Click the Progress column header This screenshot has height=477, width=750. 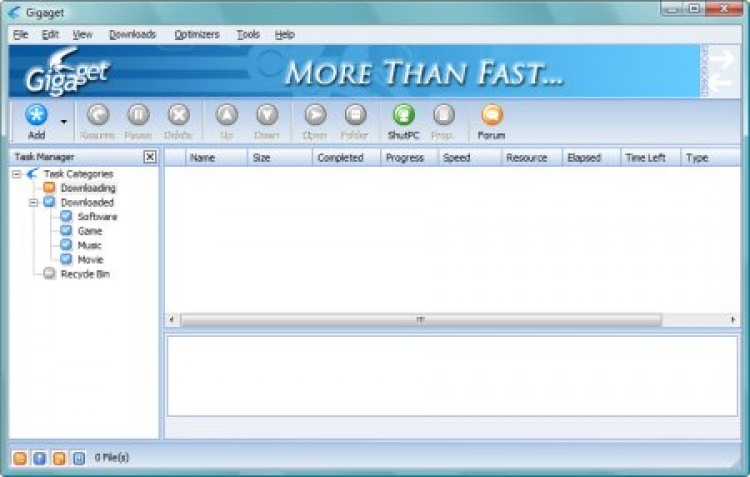coord(409,158)
